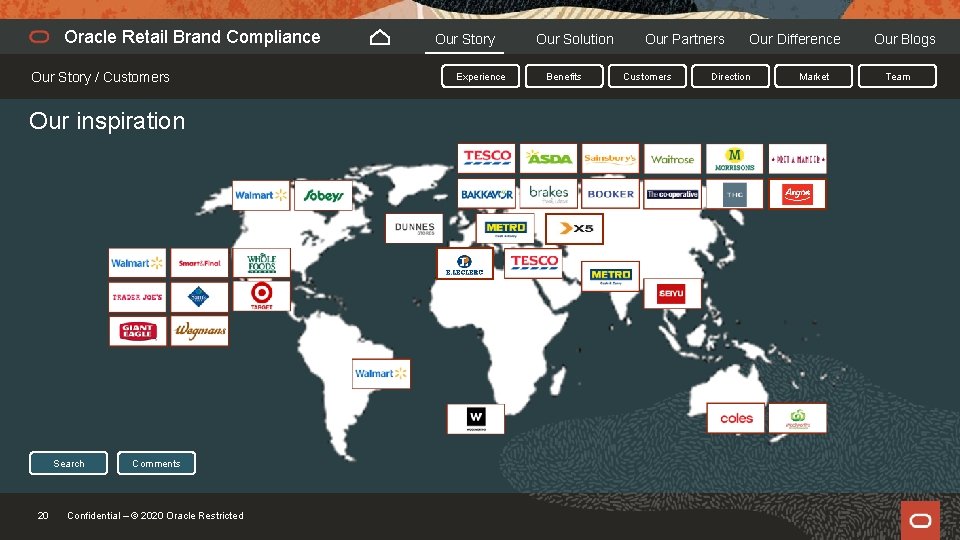
Task: Select the Giant Eagle logo
Action: coord(138,331)
